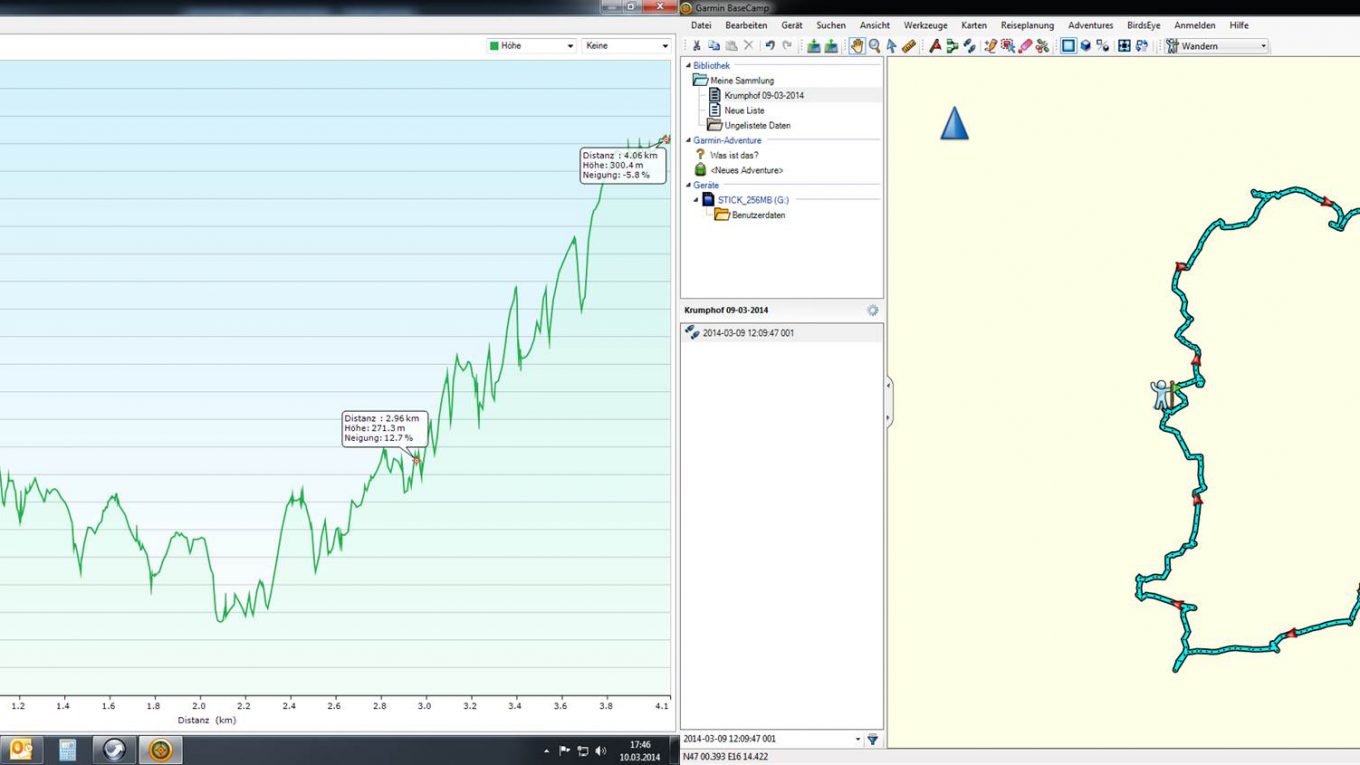This screenshot has width=1360, height=765.
Task: Select the New Track footprints tool
Action: [x=969, y=46]
